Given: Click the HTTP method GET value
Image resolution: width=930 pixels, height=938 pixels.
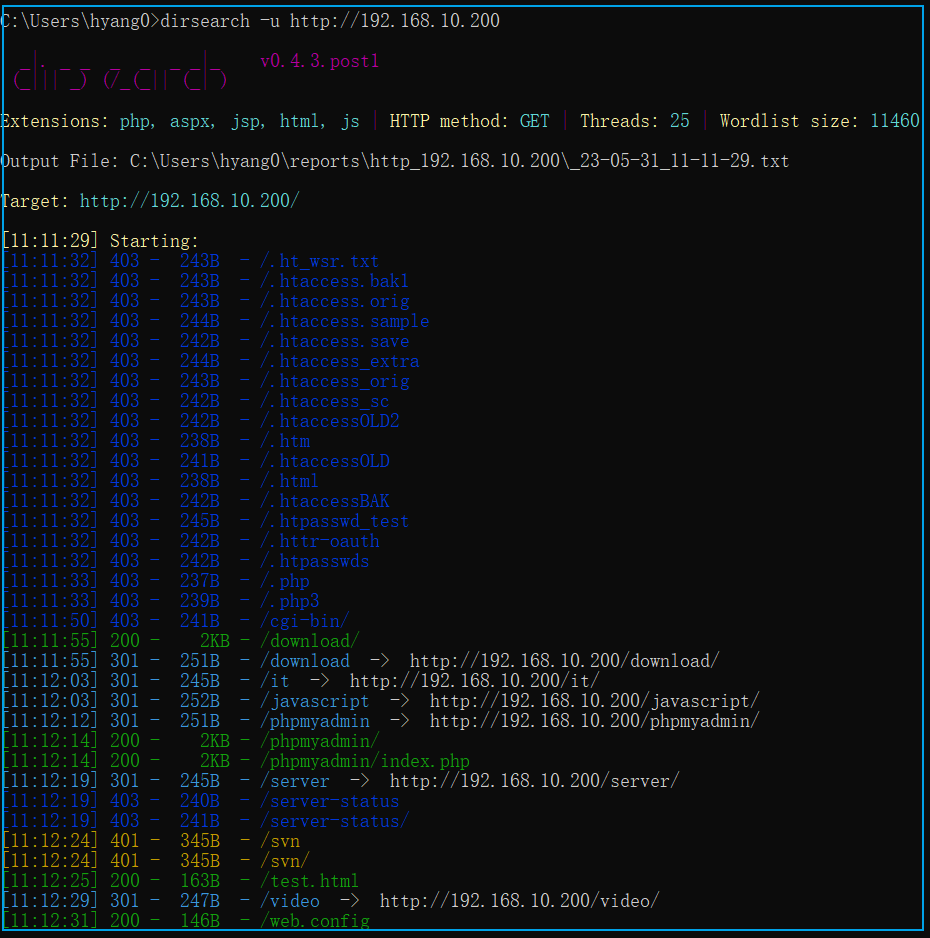Looking at the screenshot, I should point(534,121).
